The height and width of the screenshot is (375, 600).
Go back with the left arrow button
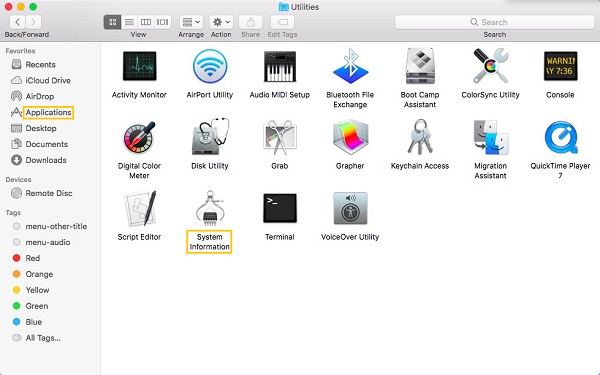(17, 22)
